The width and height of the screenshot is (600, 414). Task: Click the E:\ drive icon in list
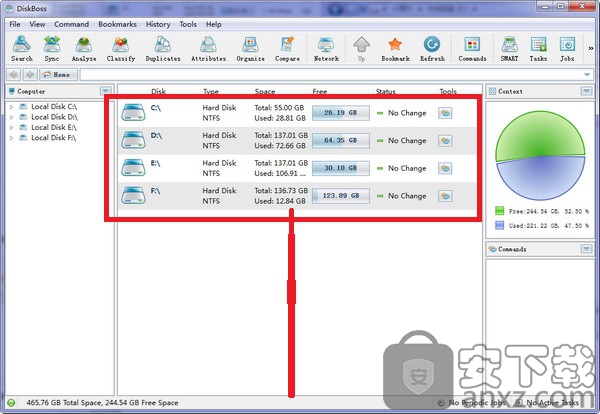point(133,168)
